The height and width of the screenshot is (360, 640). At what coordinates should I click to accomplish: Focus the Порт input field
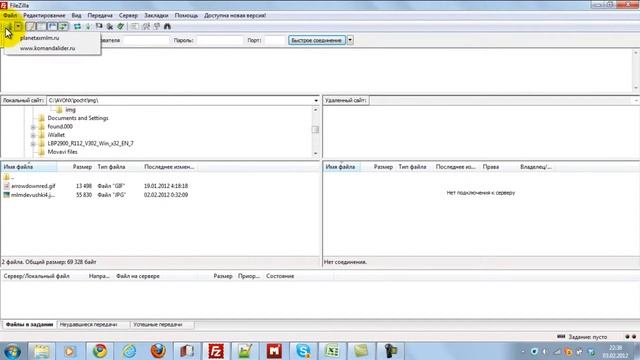click(x=274, y=40)
